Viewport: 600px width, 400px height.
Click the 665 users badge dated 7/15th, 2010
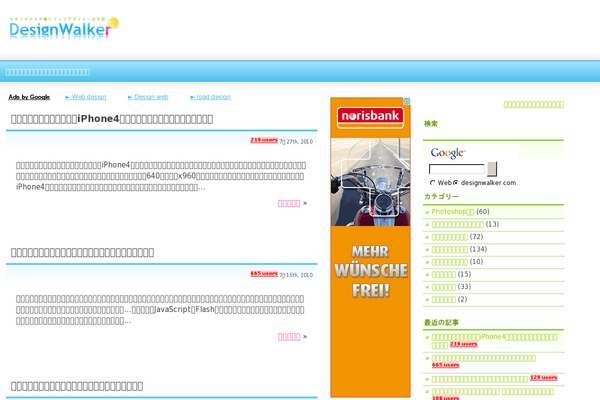click(x=264, y=274)
